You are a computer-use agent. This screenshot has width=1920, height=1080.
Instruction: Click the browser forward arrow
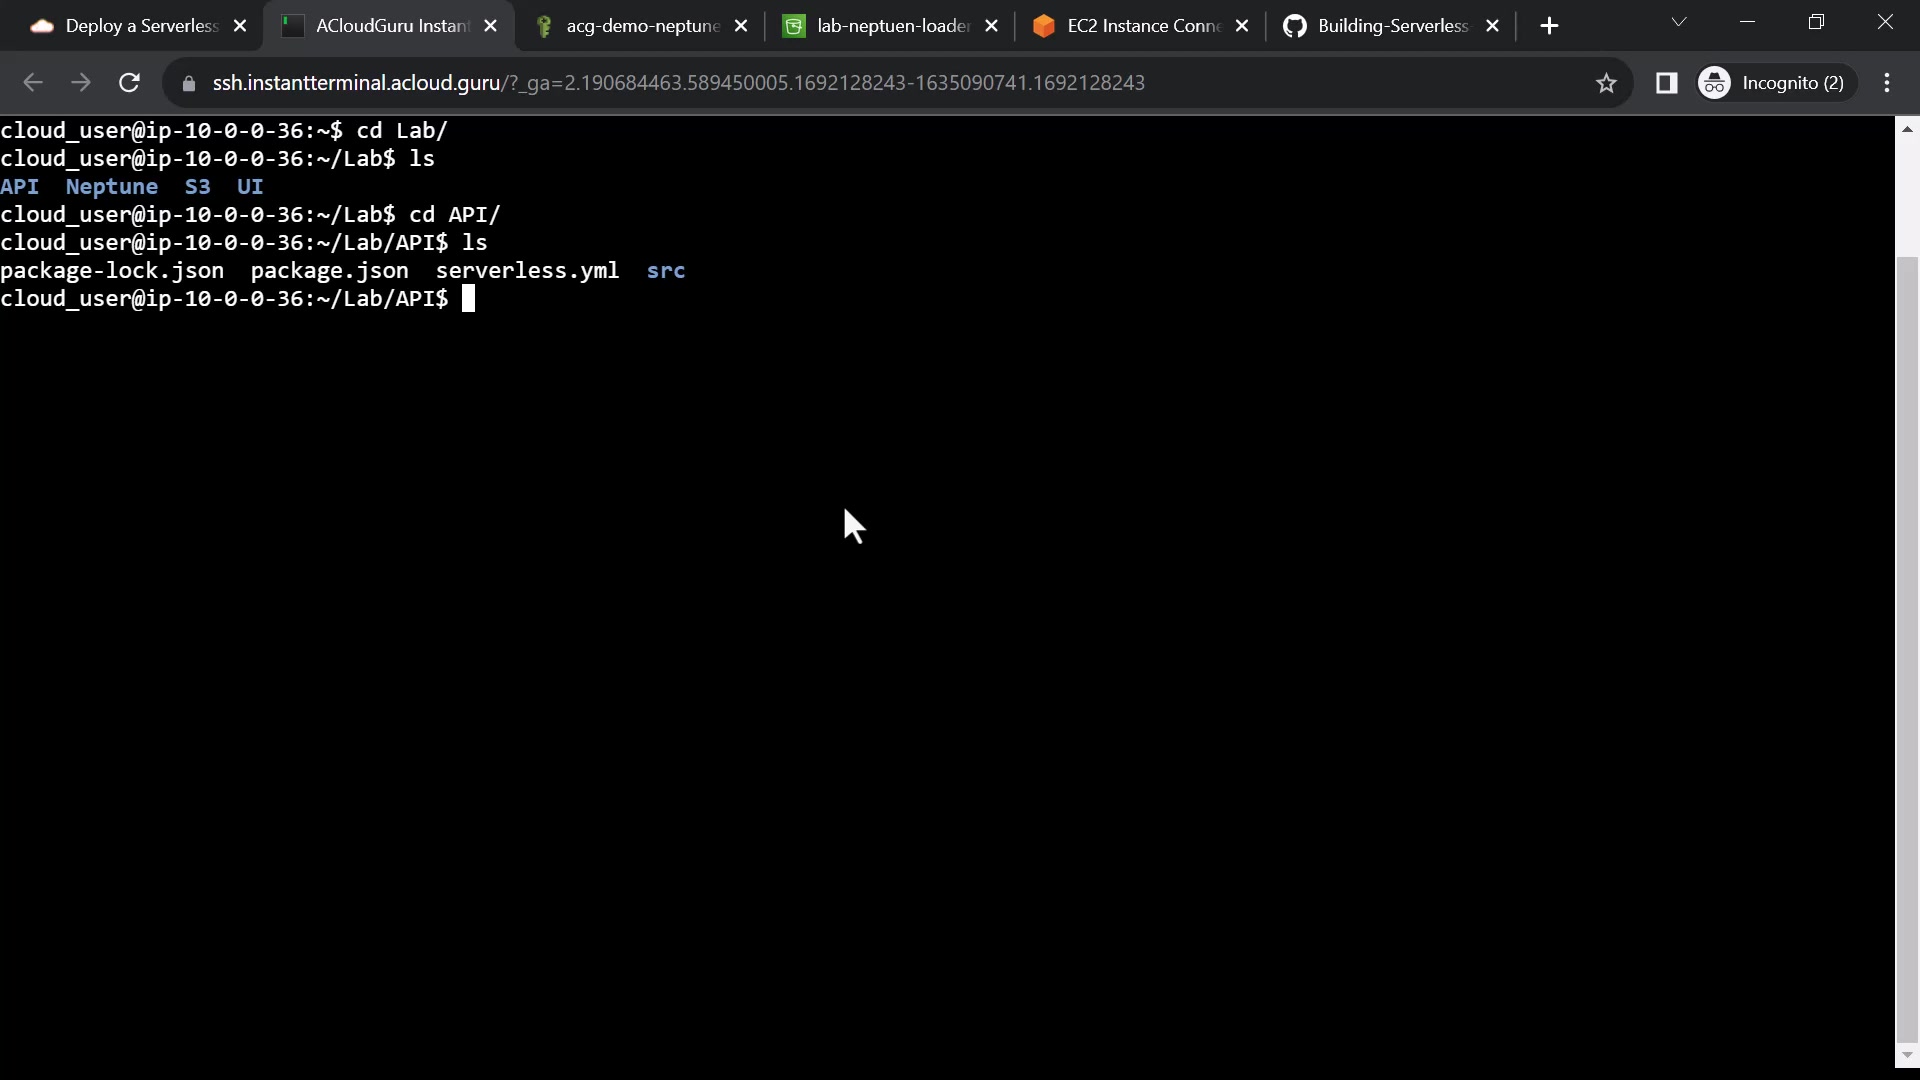81,83
